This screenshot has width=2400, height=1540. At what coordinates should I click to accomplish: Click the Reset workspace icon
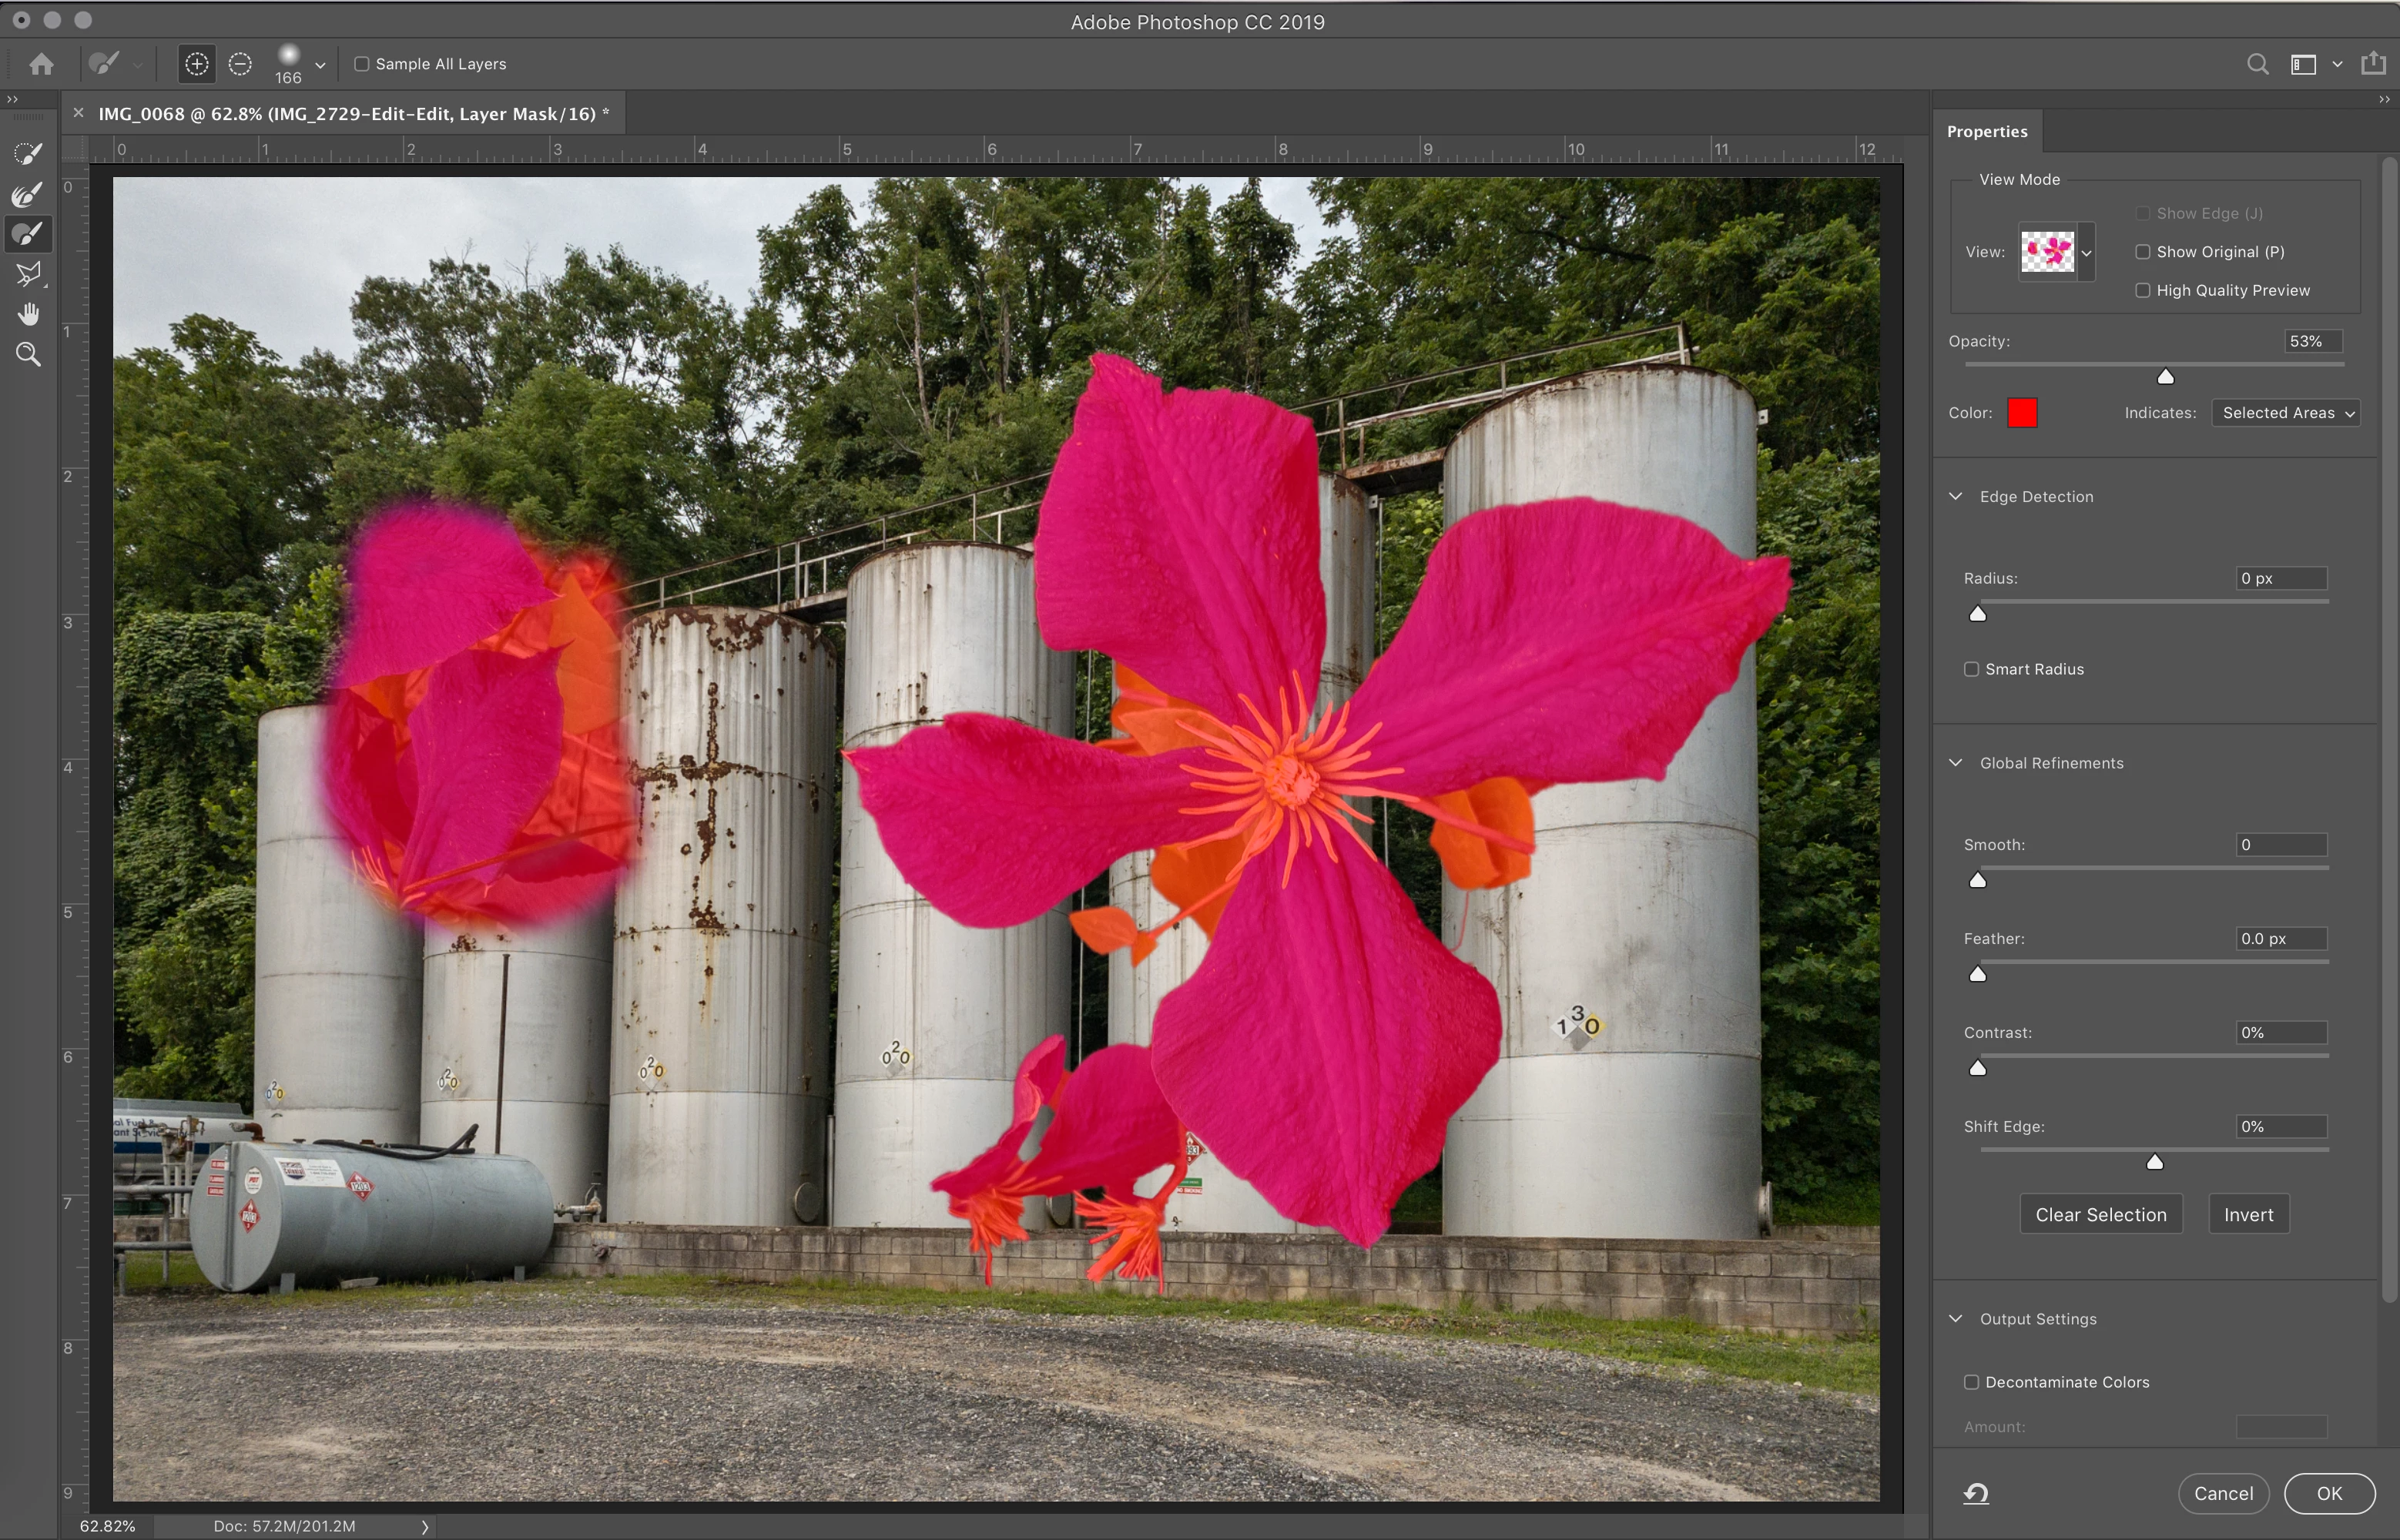tap(1975, 1493)
